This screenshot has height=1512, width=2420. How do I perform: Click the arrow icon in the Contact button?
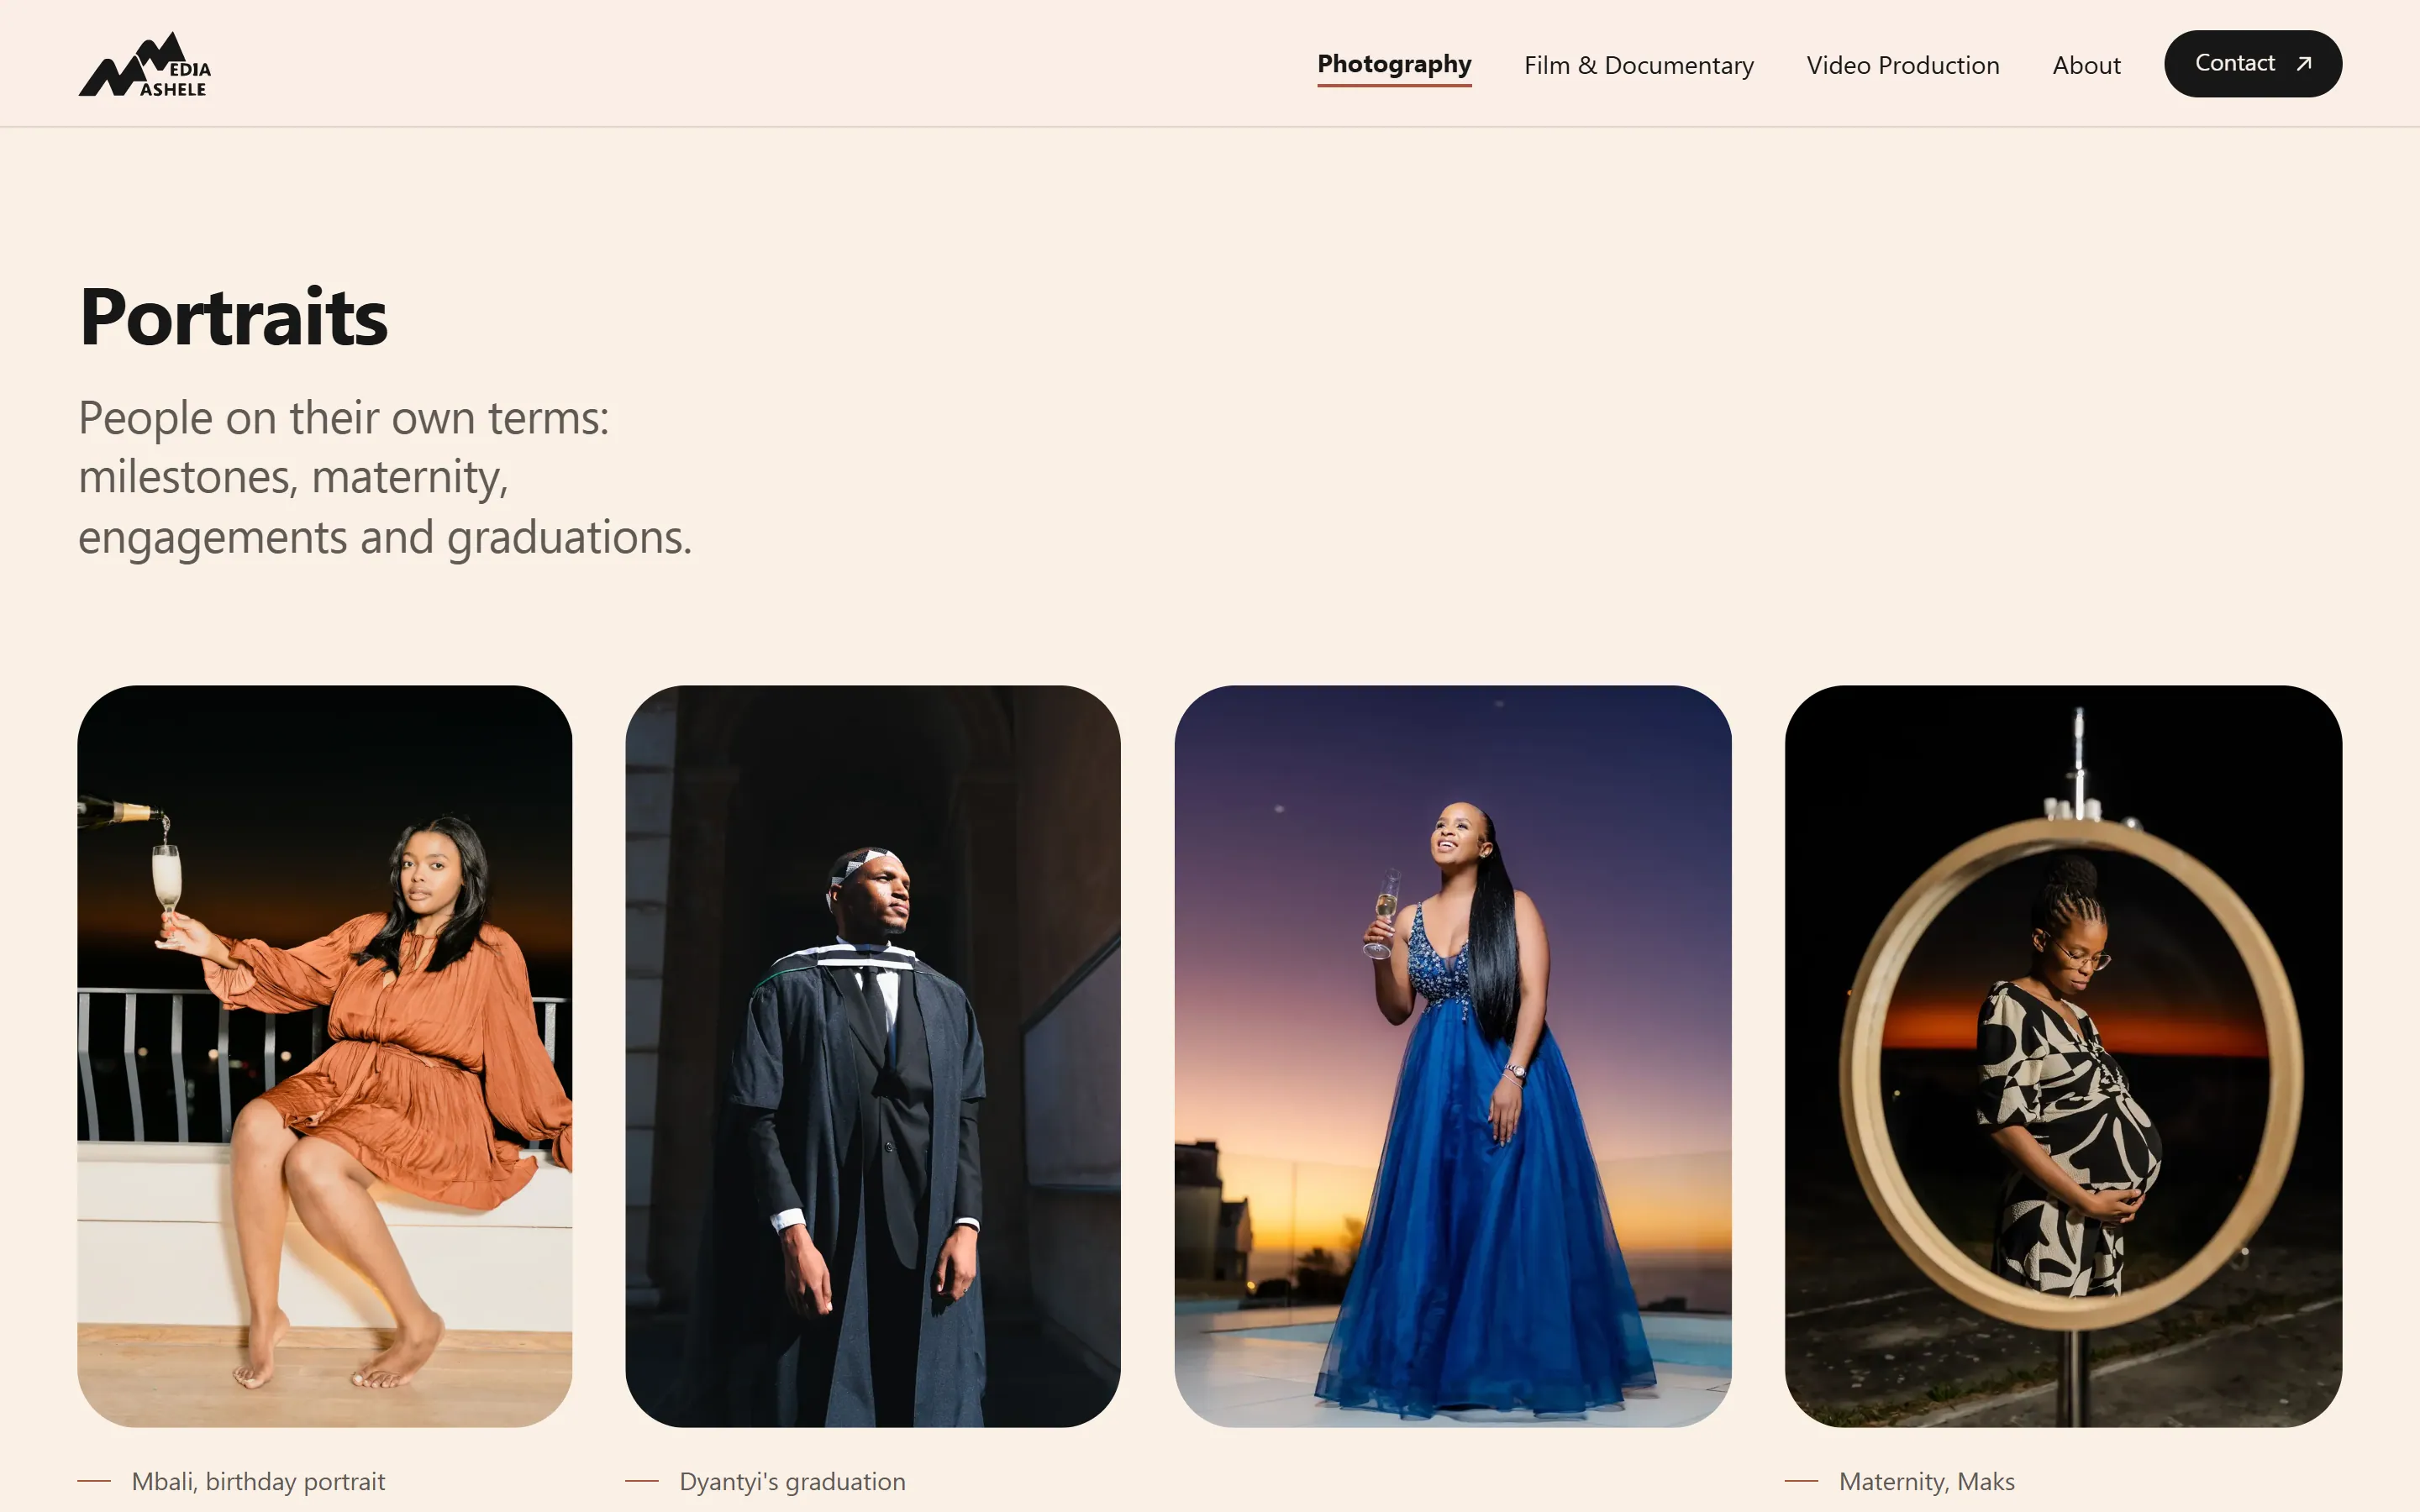point(2304,63)
